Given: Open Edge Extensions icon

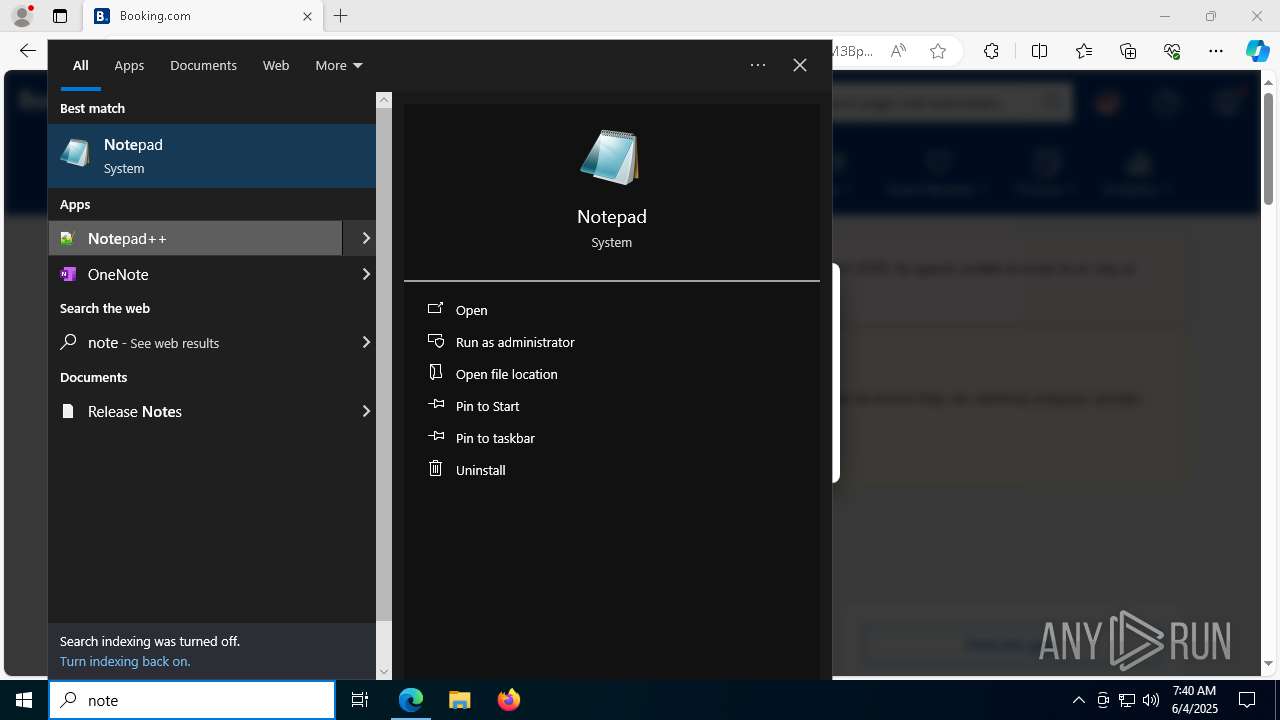Looking at the screenshot, I should click(991, 51).
